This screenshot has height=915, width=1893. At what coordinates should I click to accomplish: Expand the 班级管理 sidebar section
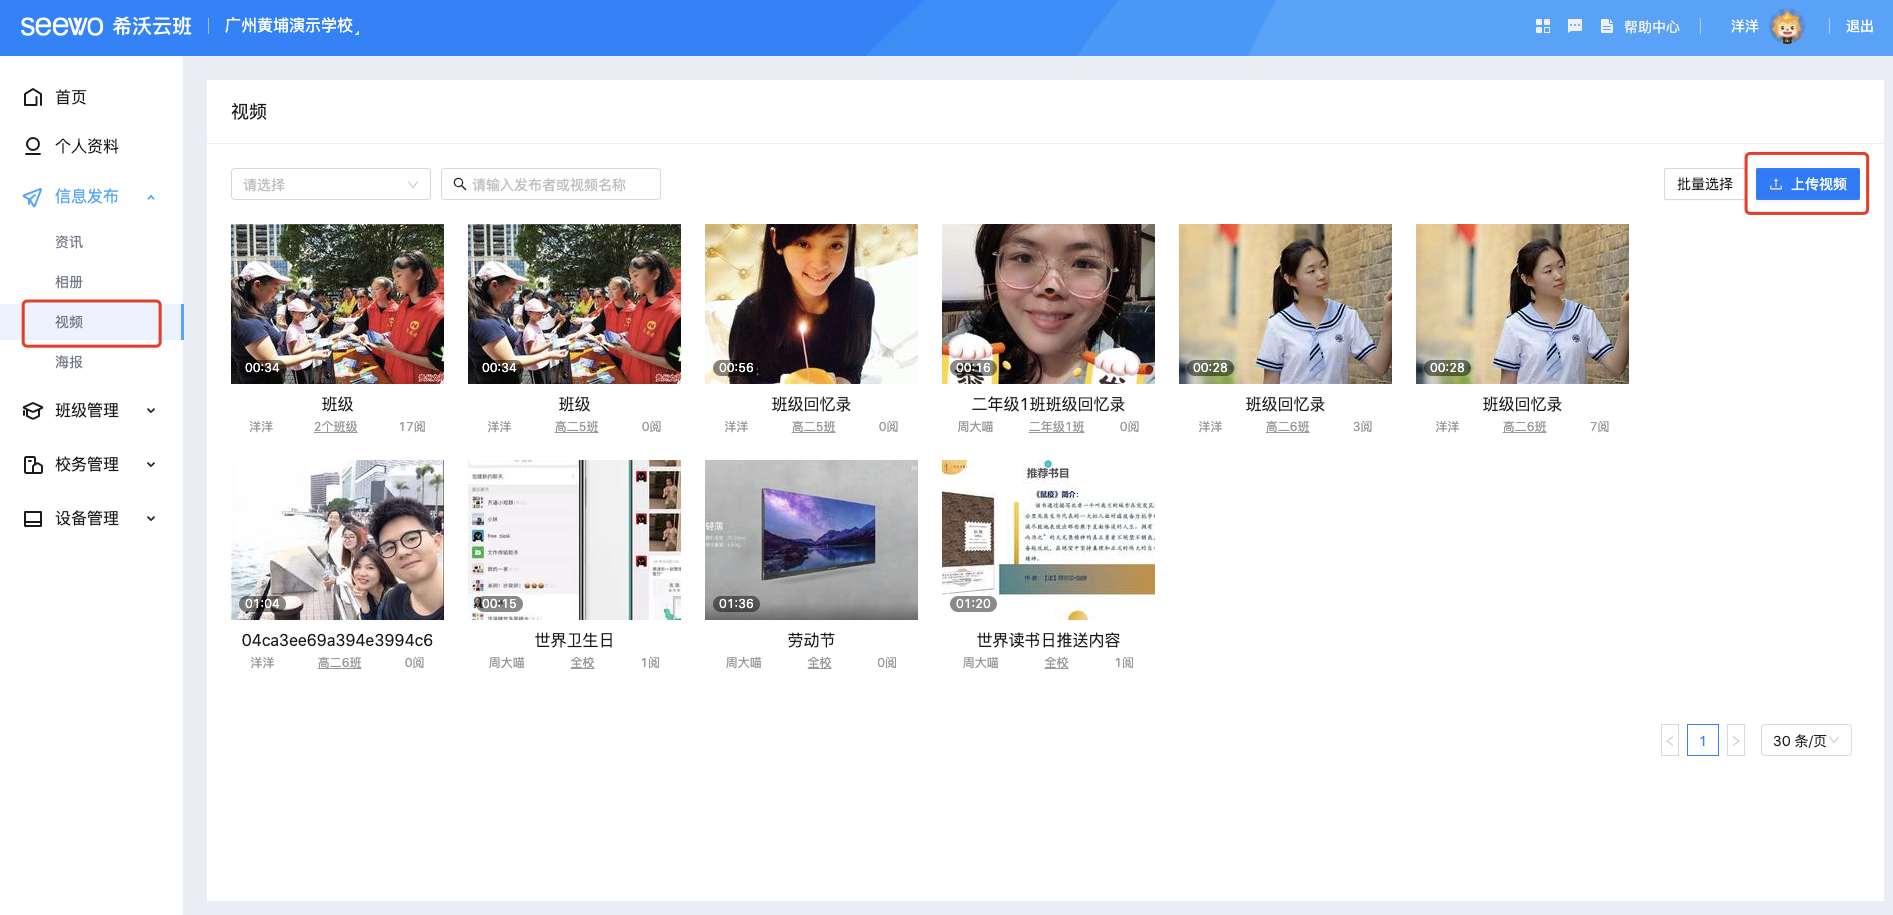tap(151, 410)
